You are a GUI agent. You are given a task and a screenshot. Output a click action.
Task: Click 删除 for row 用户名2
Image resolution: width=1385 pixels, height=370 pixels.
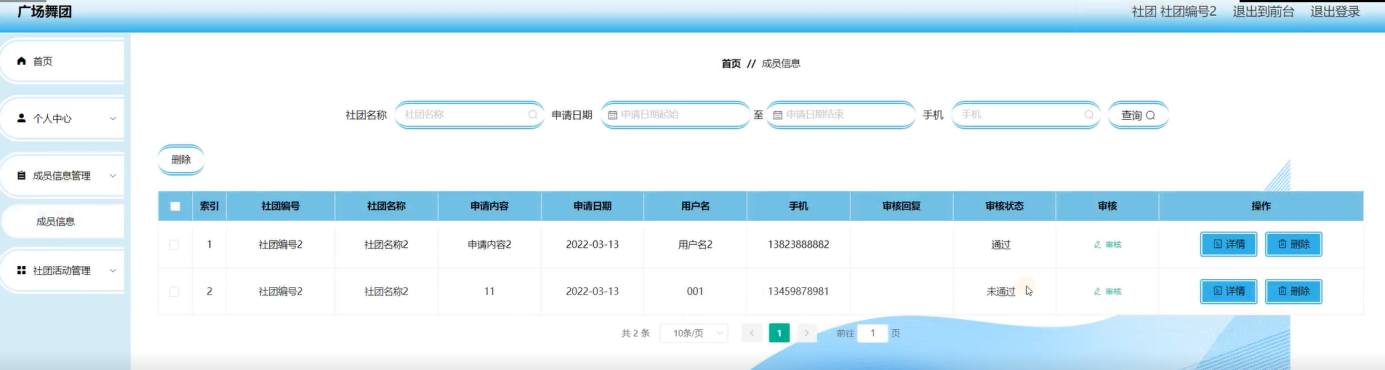click(1293, 245)
